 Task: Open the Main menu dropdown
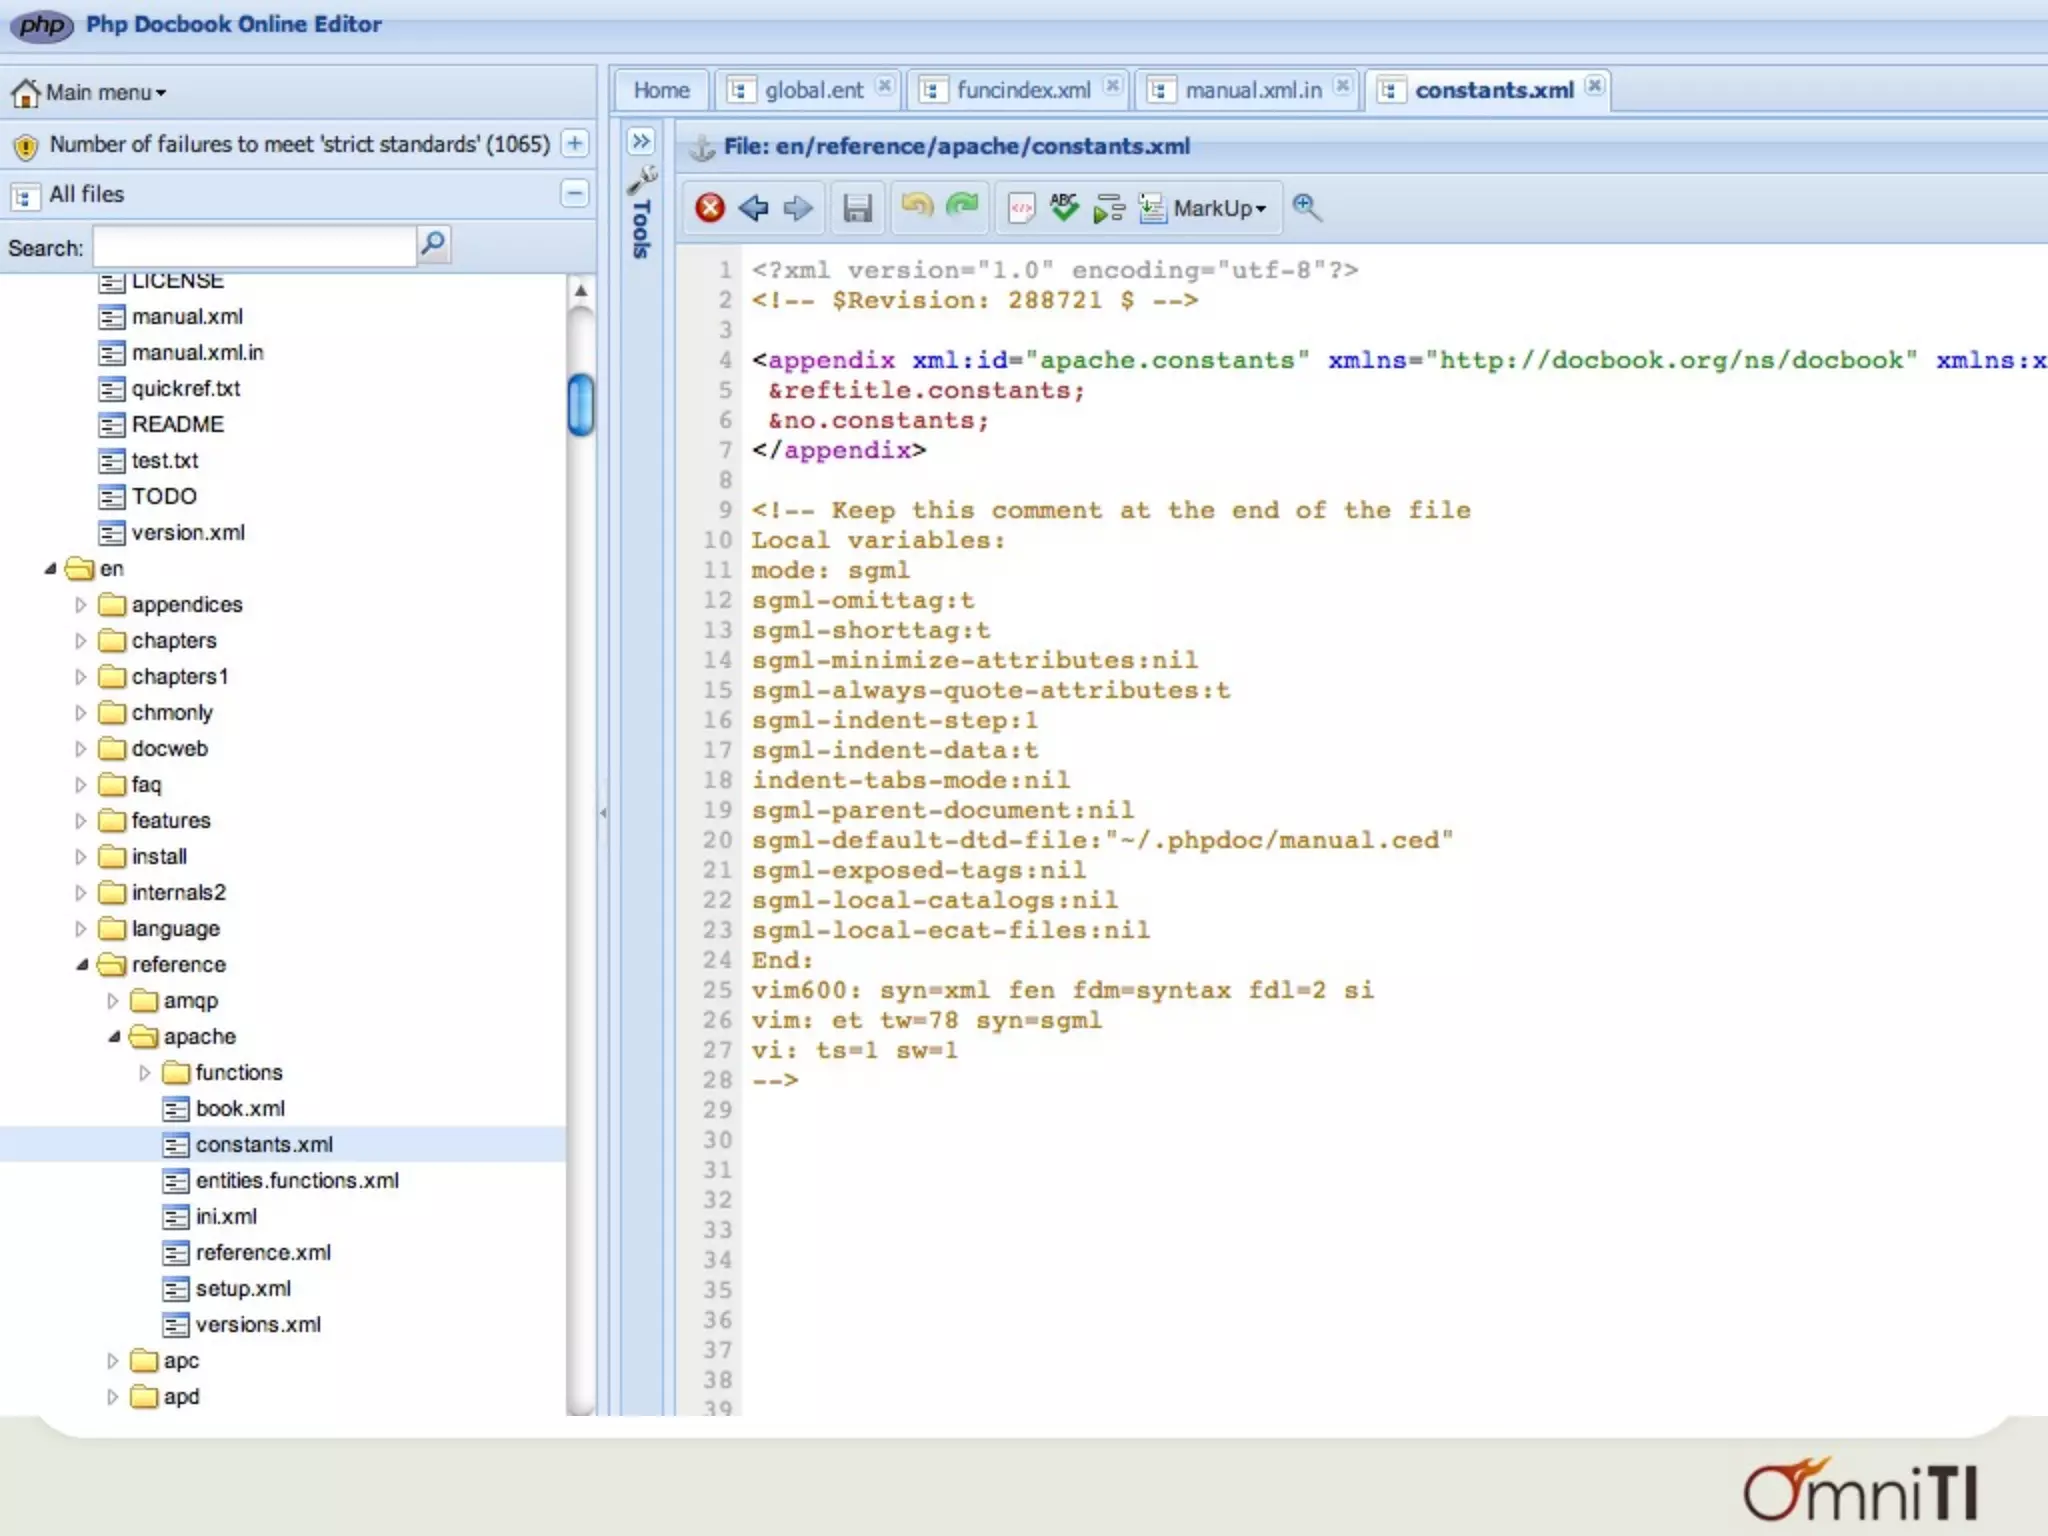click(x=105, y=93)
